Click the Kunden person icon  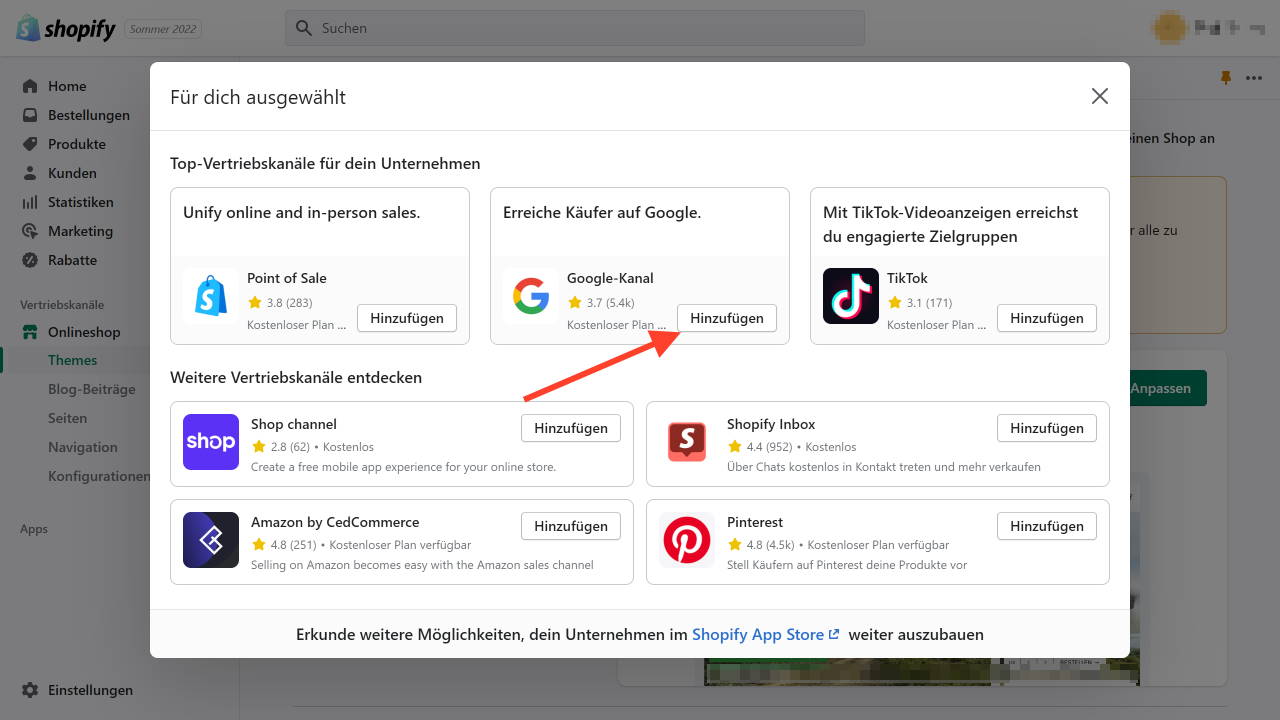coord(30,173)
